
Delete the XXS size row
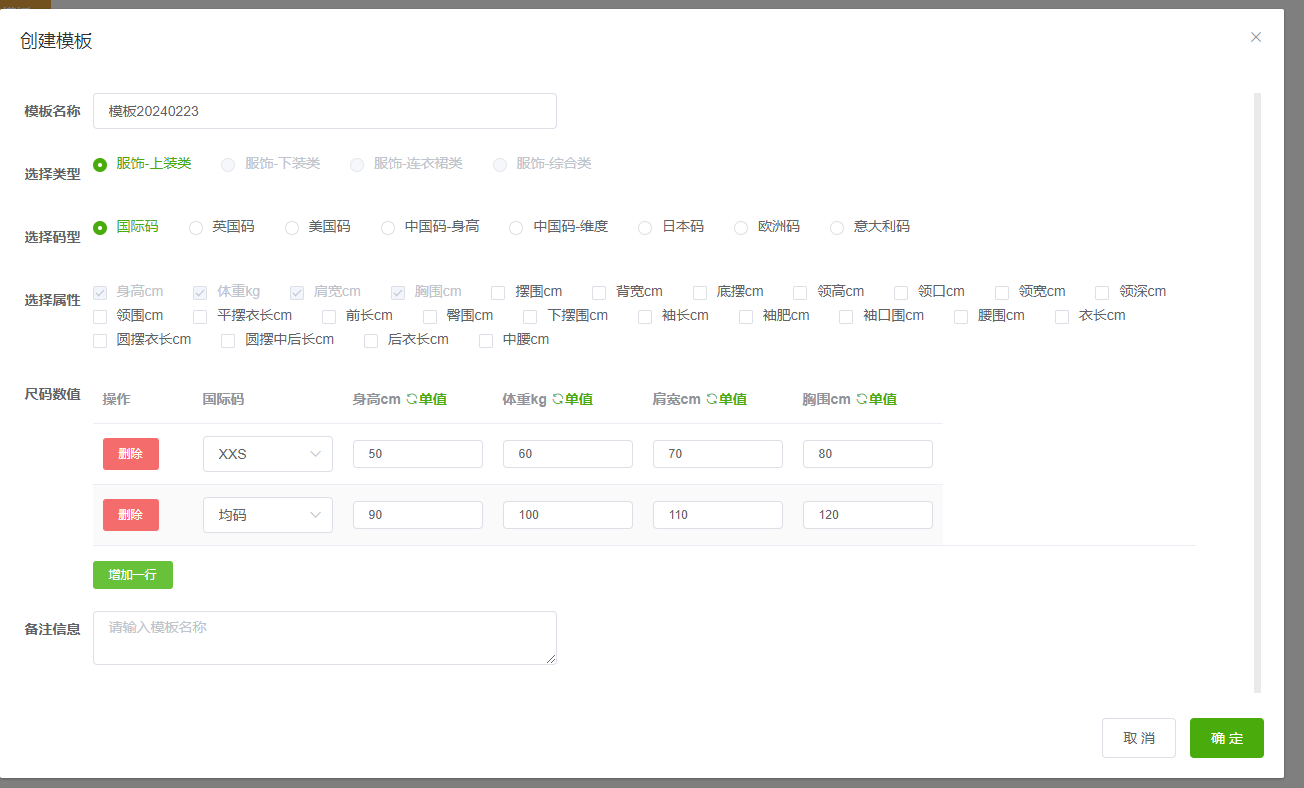click(x=130, y=454)
